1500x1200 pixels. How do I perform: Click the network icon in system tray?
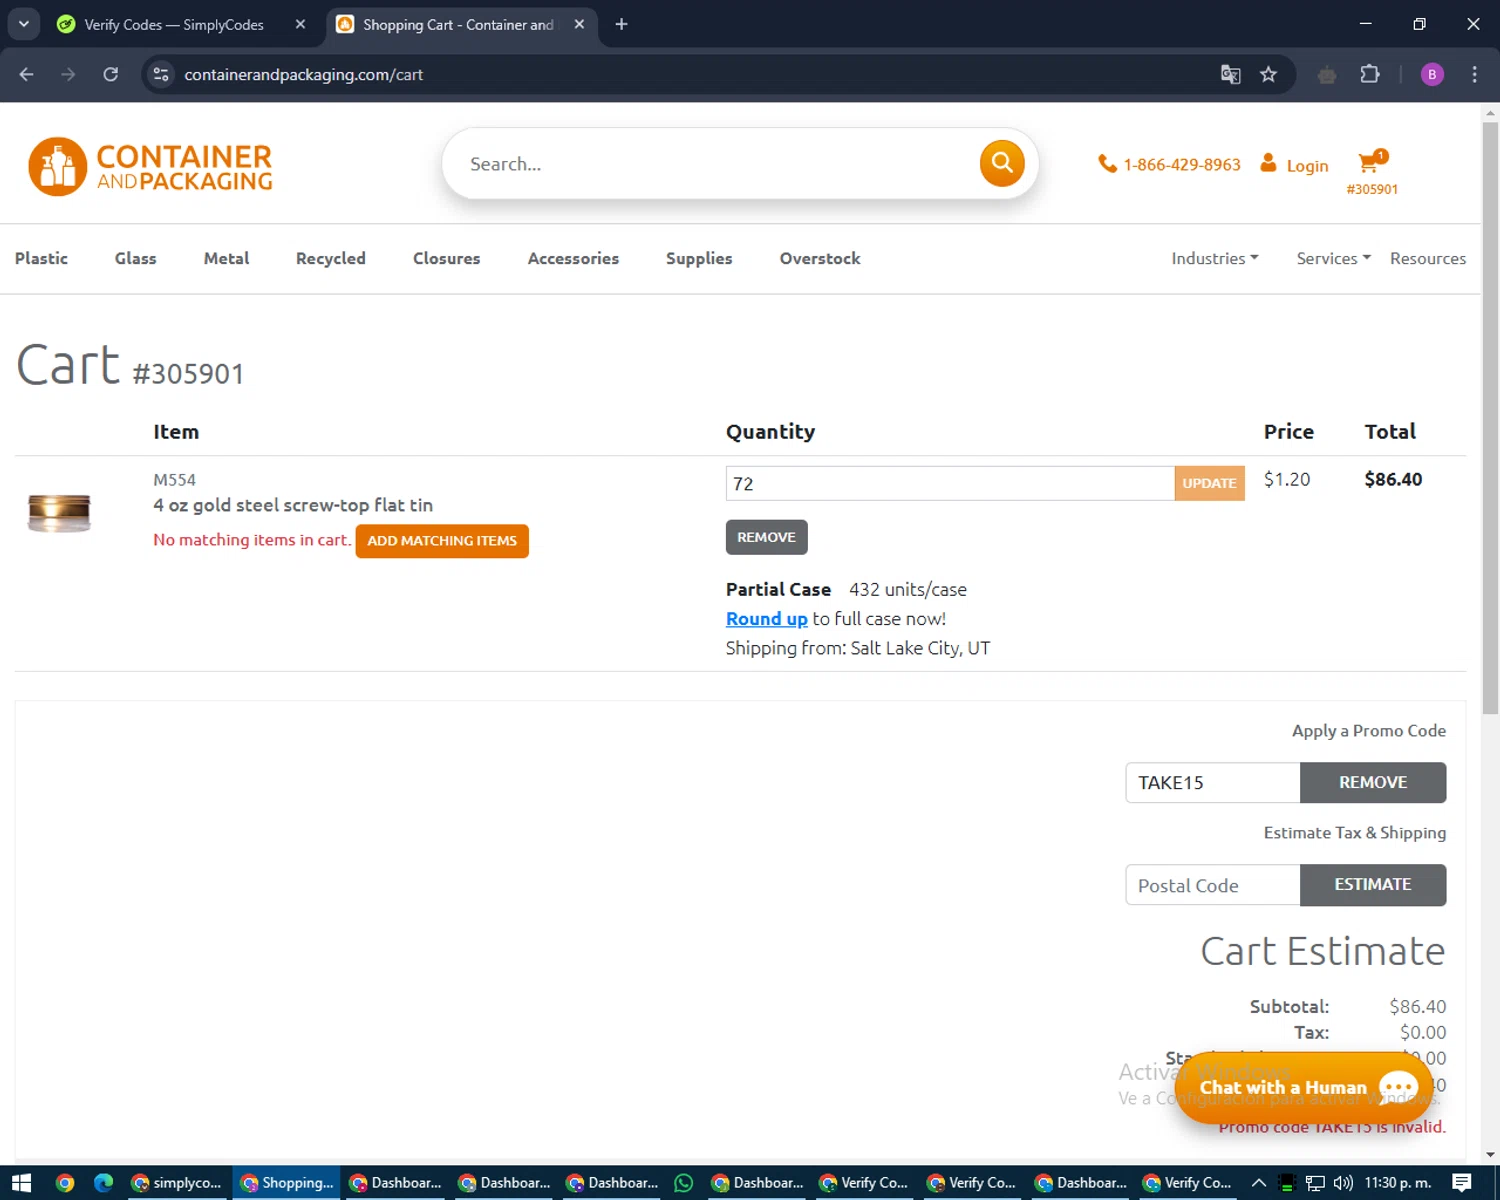coord(1315,1183)
